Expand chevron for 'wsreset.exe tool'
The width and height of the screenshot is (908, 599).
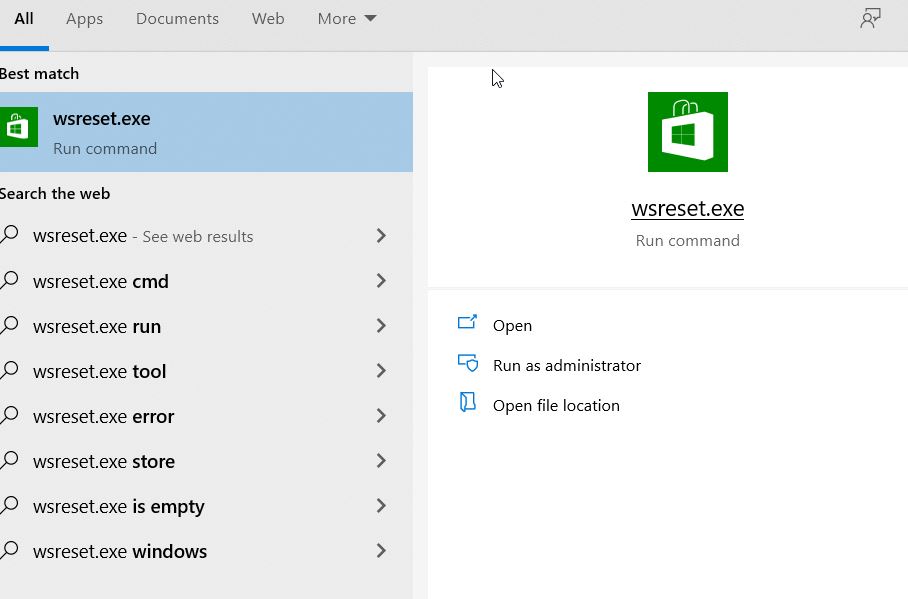point(381,371)
